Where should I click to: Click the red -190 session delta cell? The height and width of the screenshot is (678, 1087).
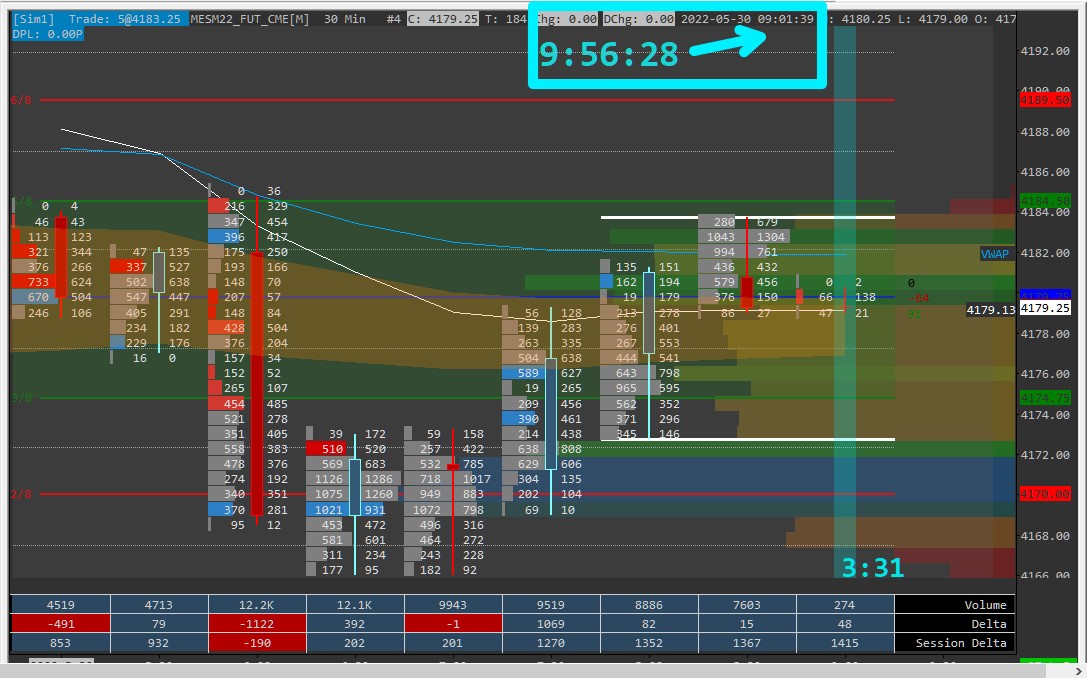coord(256,643)
